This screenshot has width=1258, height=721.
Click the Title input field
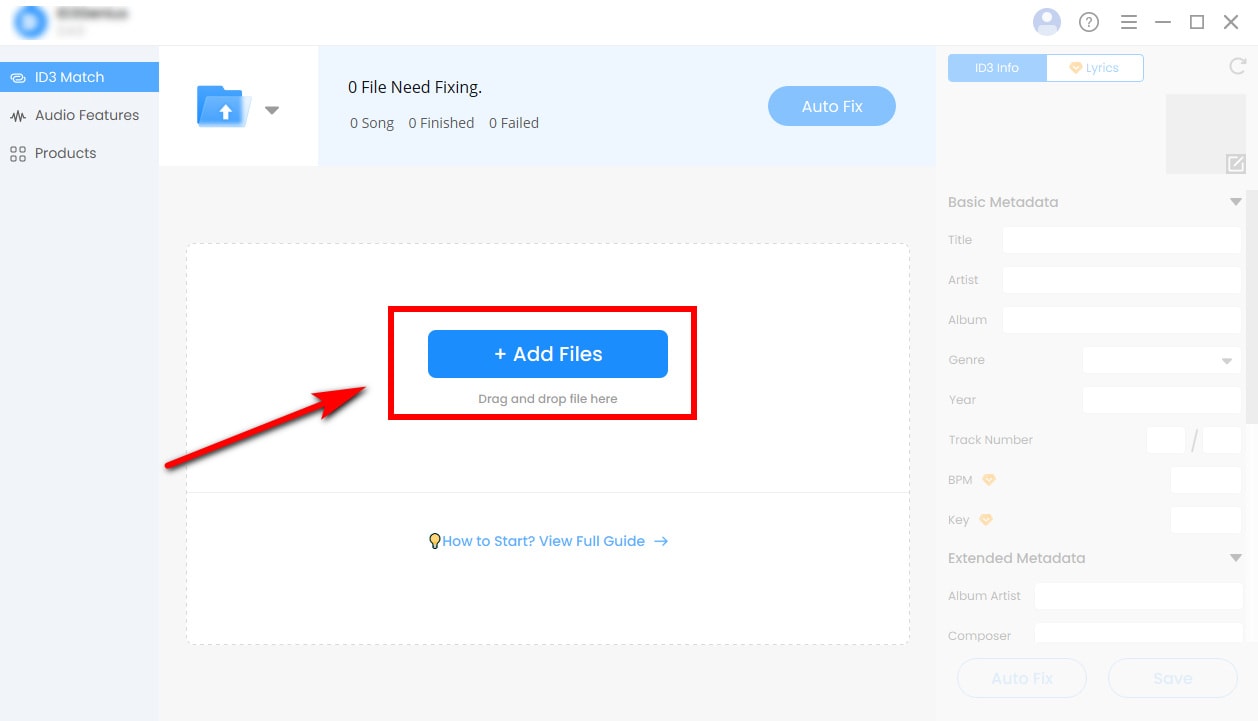(1122, 240)
